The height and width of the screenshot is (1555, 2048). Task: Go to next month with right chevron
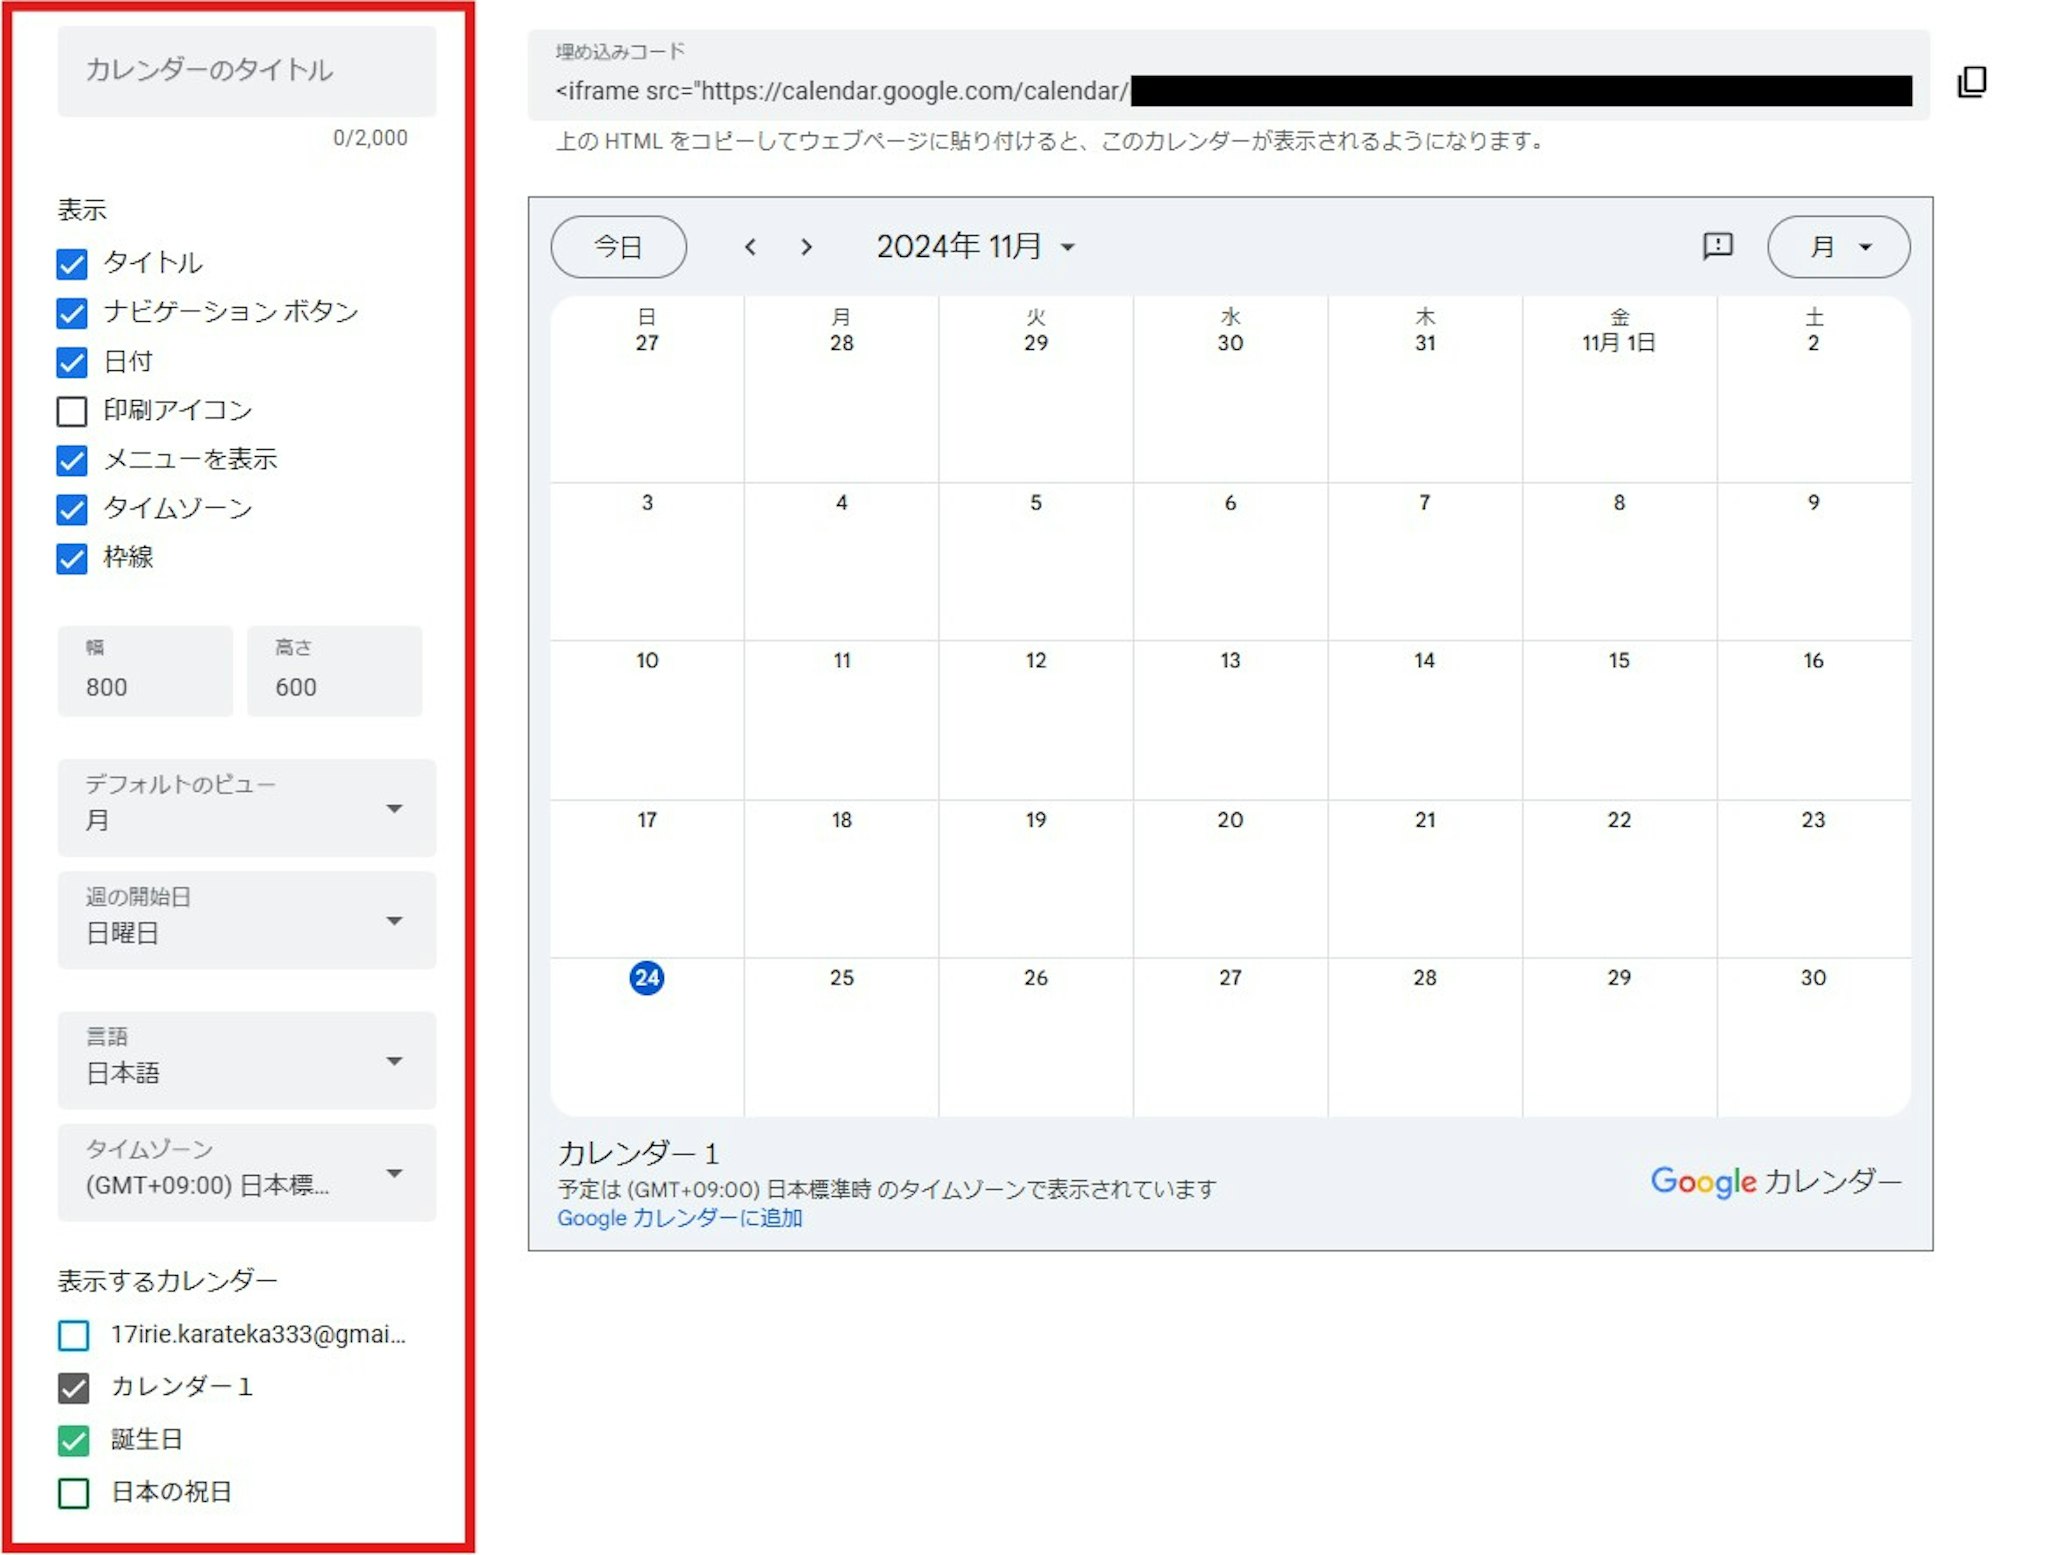click(806, 247)
